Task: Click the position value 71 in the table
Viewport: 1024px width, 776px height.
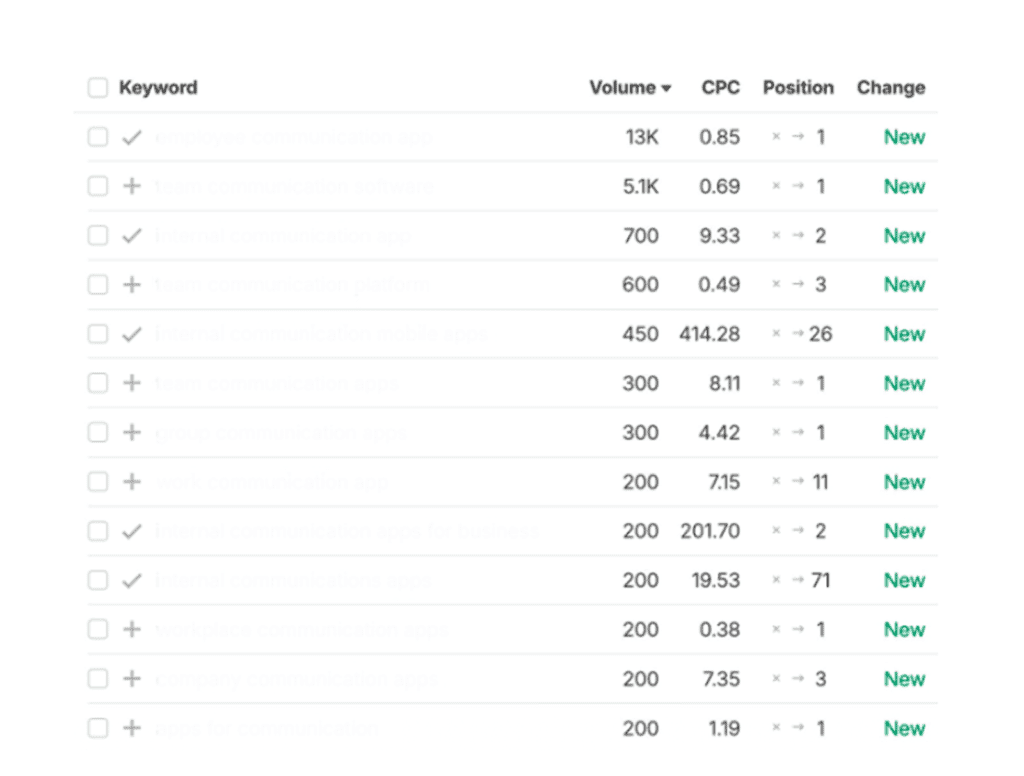Action: pyautogui.click(x=821, y=580)
